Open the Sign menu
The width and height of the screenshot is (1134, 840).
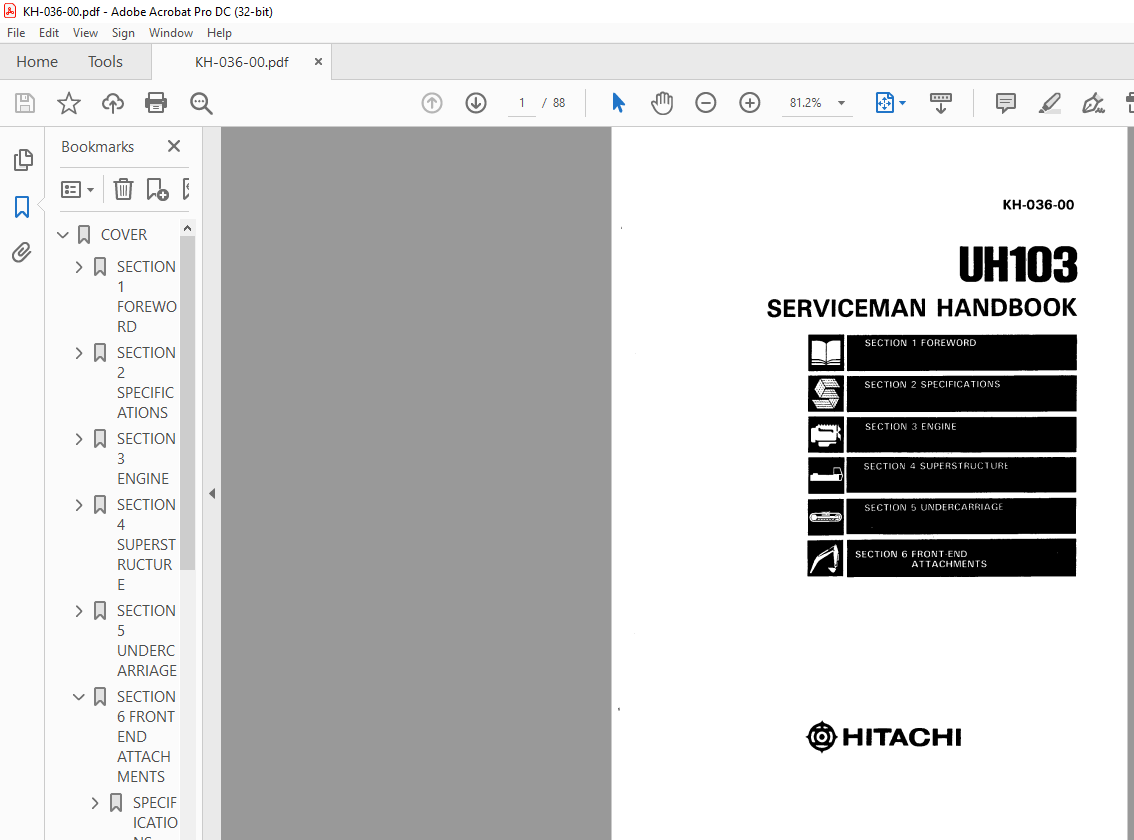pos(123,33)
